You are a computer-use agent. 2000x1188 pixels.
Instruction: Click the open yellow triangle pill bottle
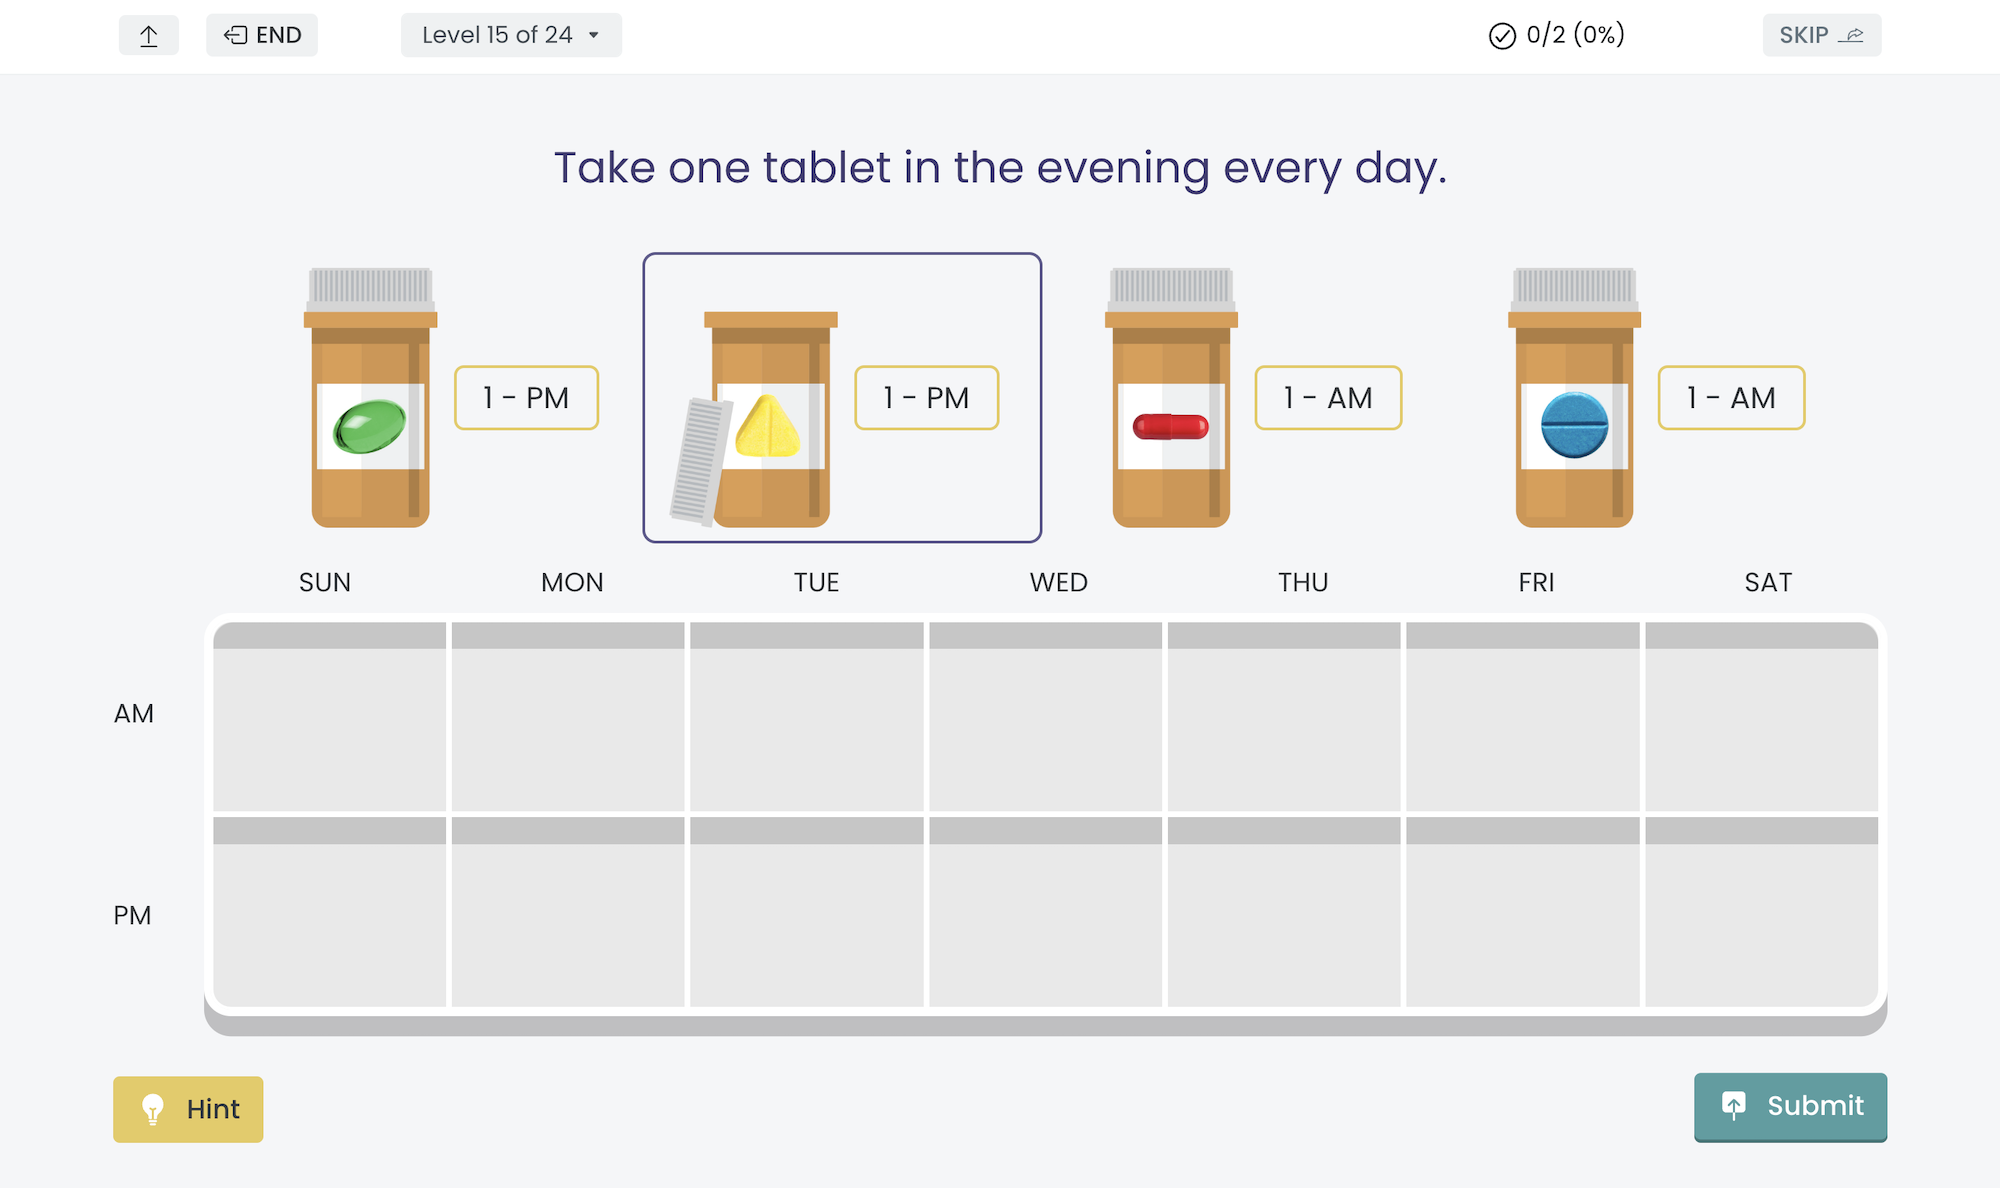pyautogui.click(x=770, y=419)
